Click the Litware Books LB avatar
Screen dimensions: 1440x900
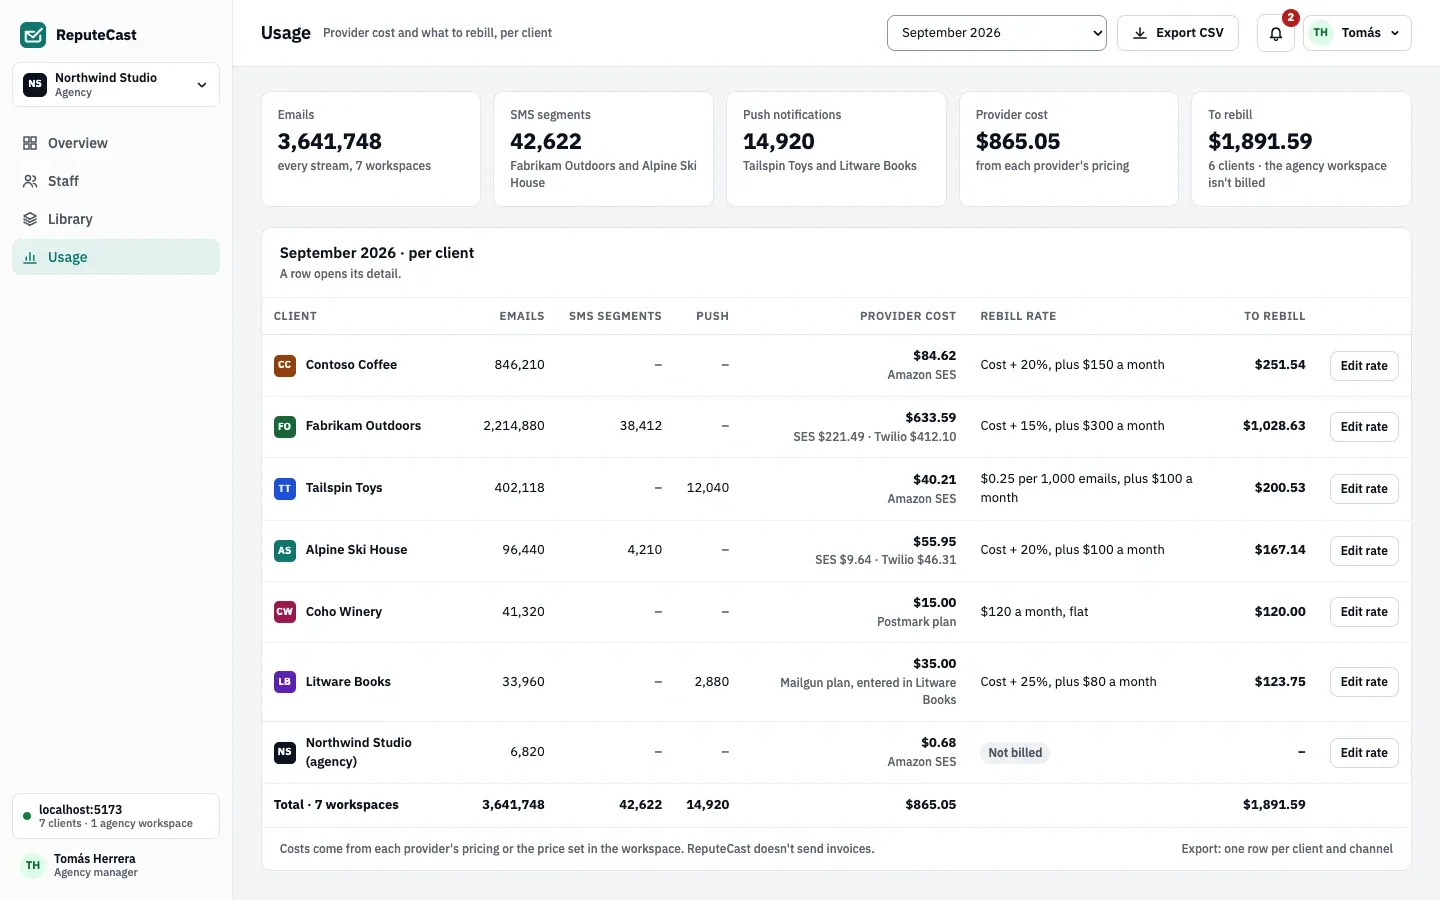point(285,682)
